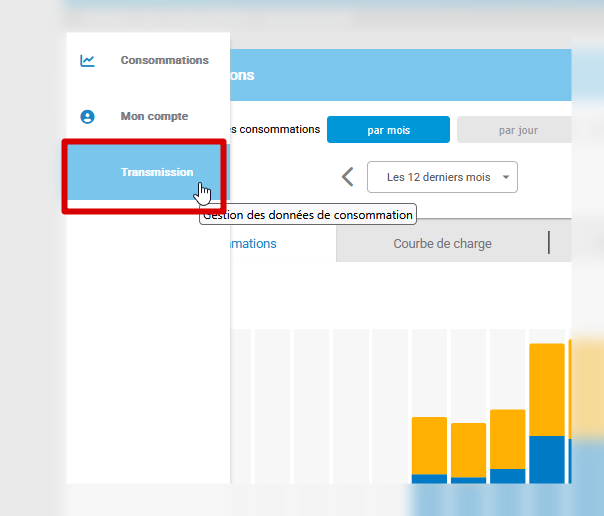Click the tallest bar's blue segment
The width and height of the screenshot is (604, 516).
547,459
